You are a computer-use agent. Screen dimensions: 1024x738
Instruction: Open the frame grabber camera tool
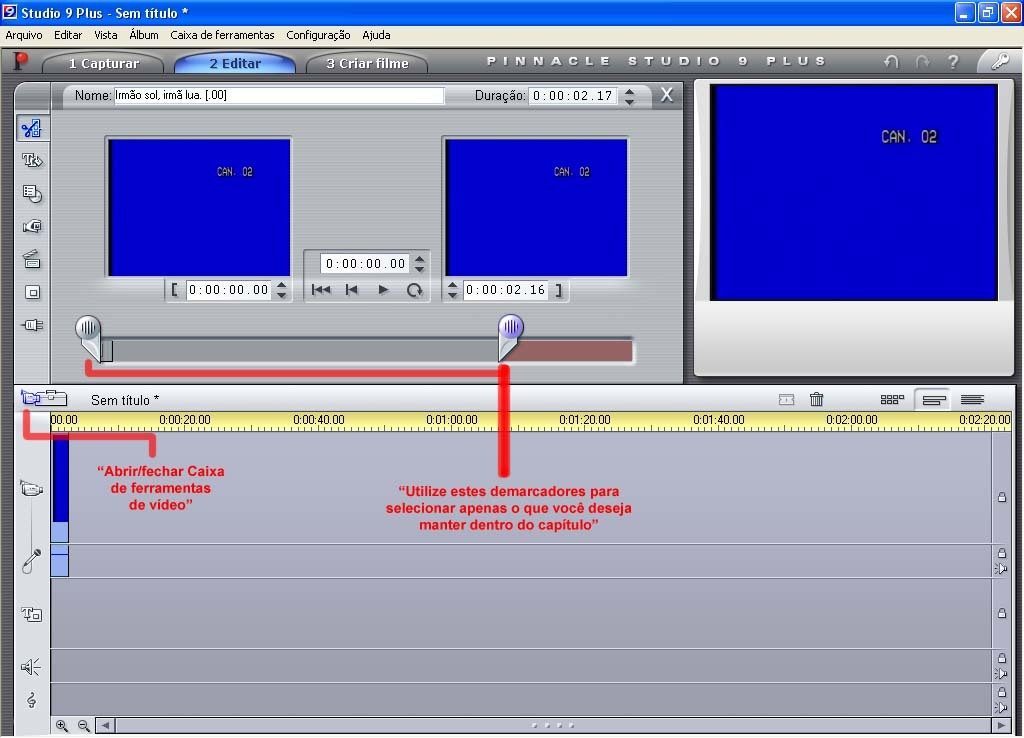click(x=31, y=226)
